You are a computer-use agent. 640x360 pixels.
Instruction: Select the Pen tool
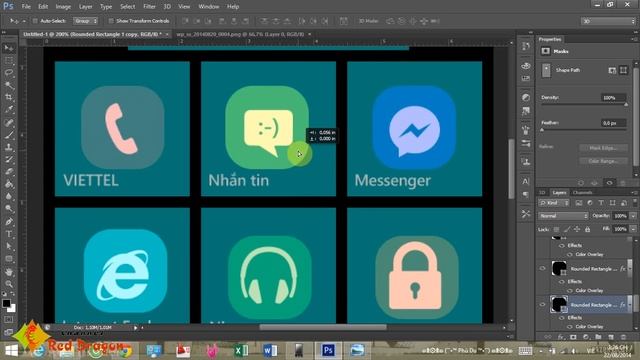point(9,222)
